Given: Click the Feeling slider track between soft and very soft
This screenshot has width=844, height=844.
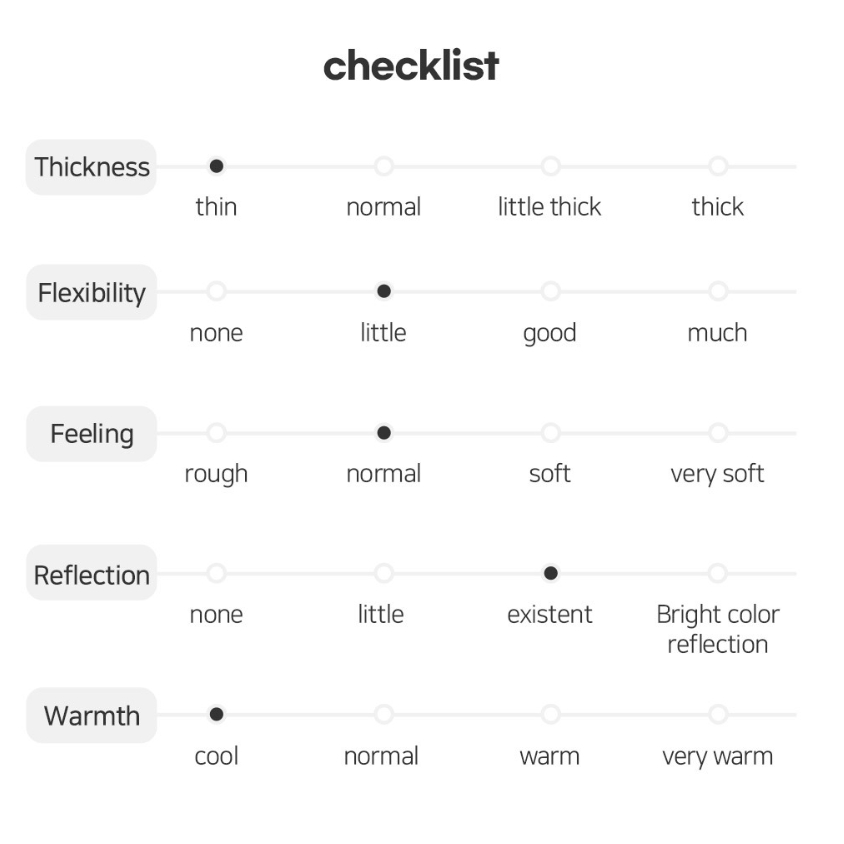Looking at the screenshot, I should click(634, 433).
